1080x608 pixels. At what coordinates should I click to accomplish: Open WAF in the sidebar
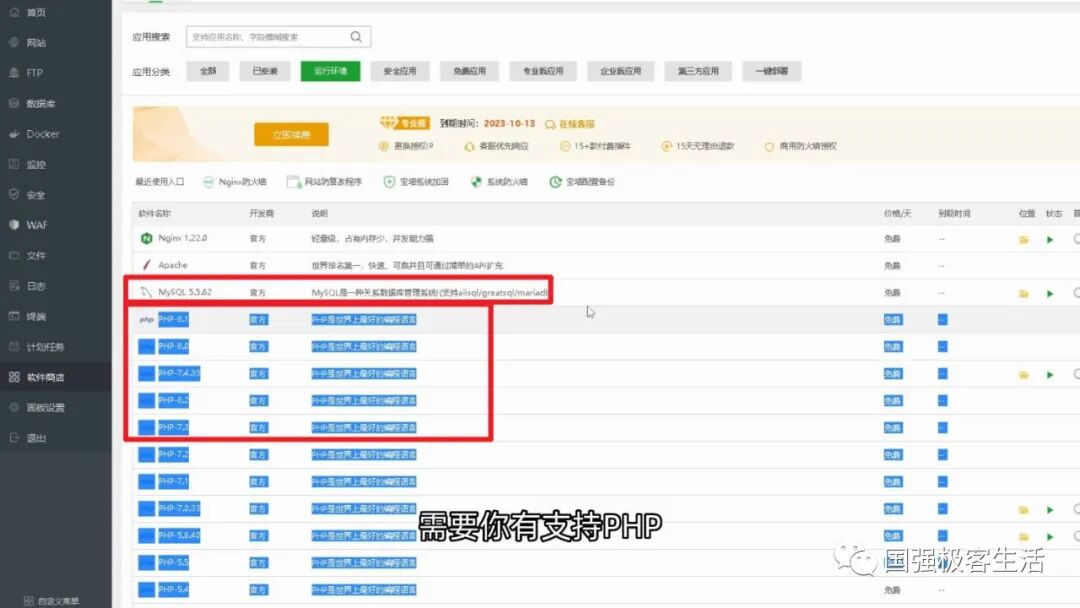coord(37,225)
